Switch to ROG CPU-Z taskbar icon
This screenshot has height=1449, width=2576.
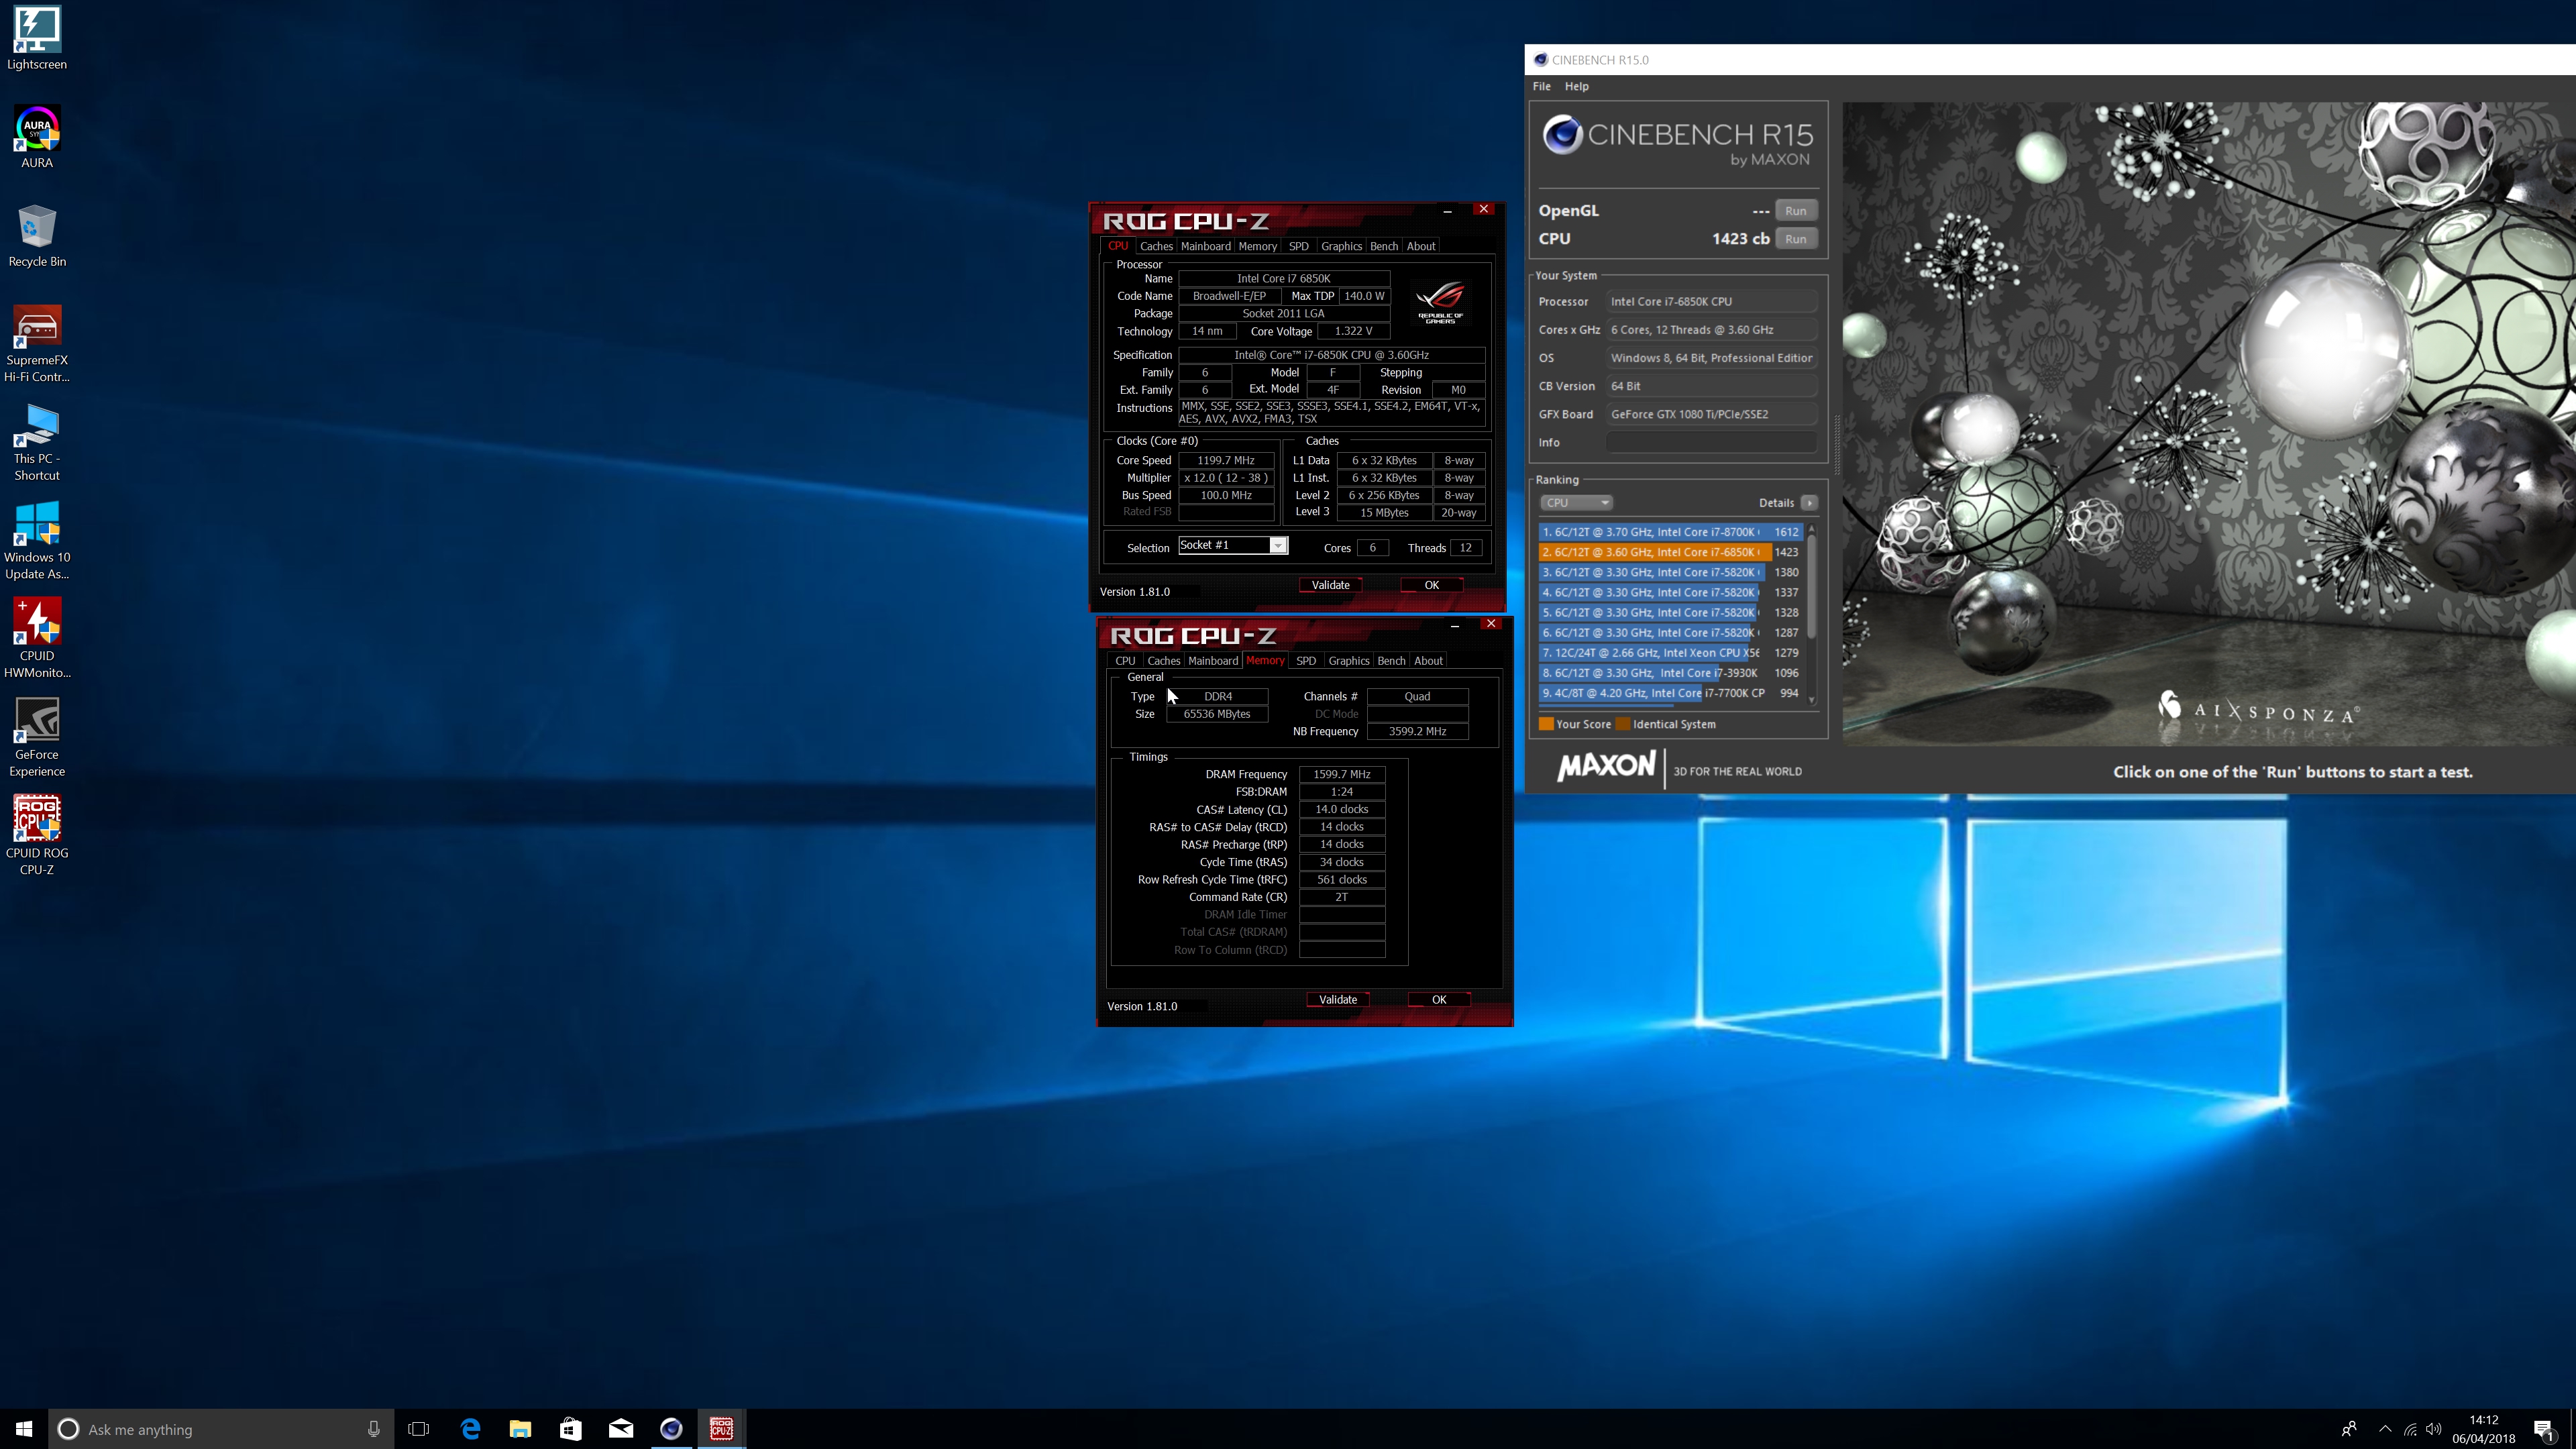pyautogui.click(x=721, y=1429)
